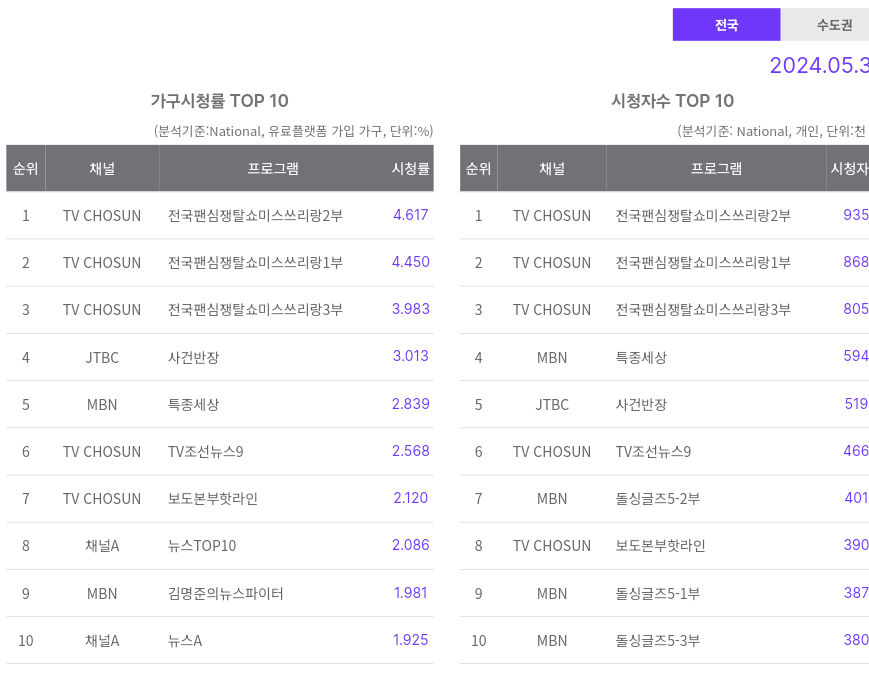Viewport: 869px width, 675px height.
Task: Click the 2024.05 date text
Action: (819, 65)
